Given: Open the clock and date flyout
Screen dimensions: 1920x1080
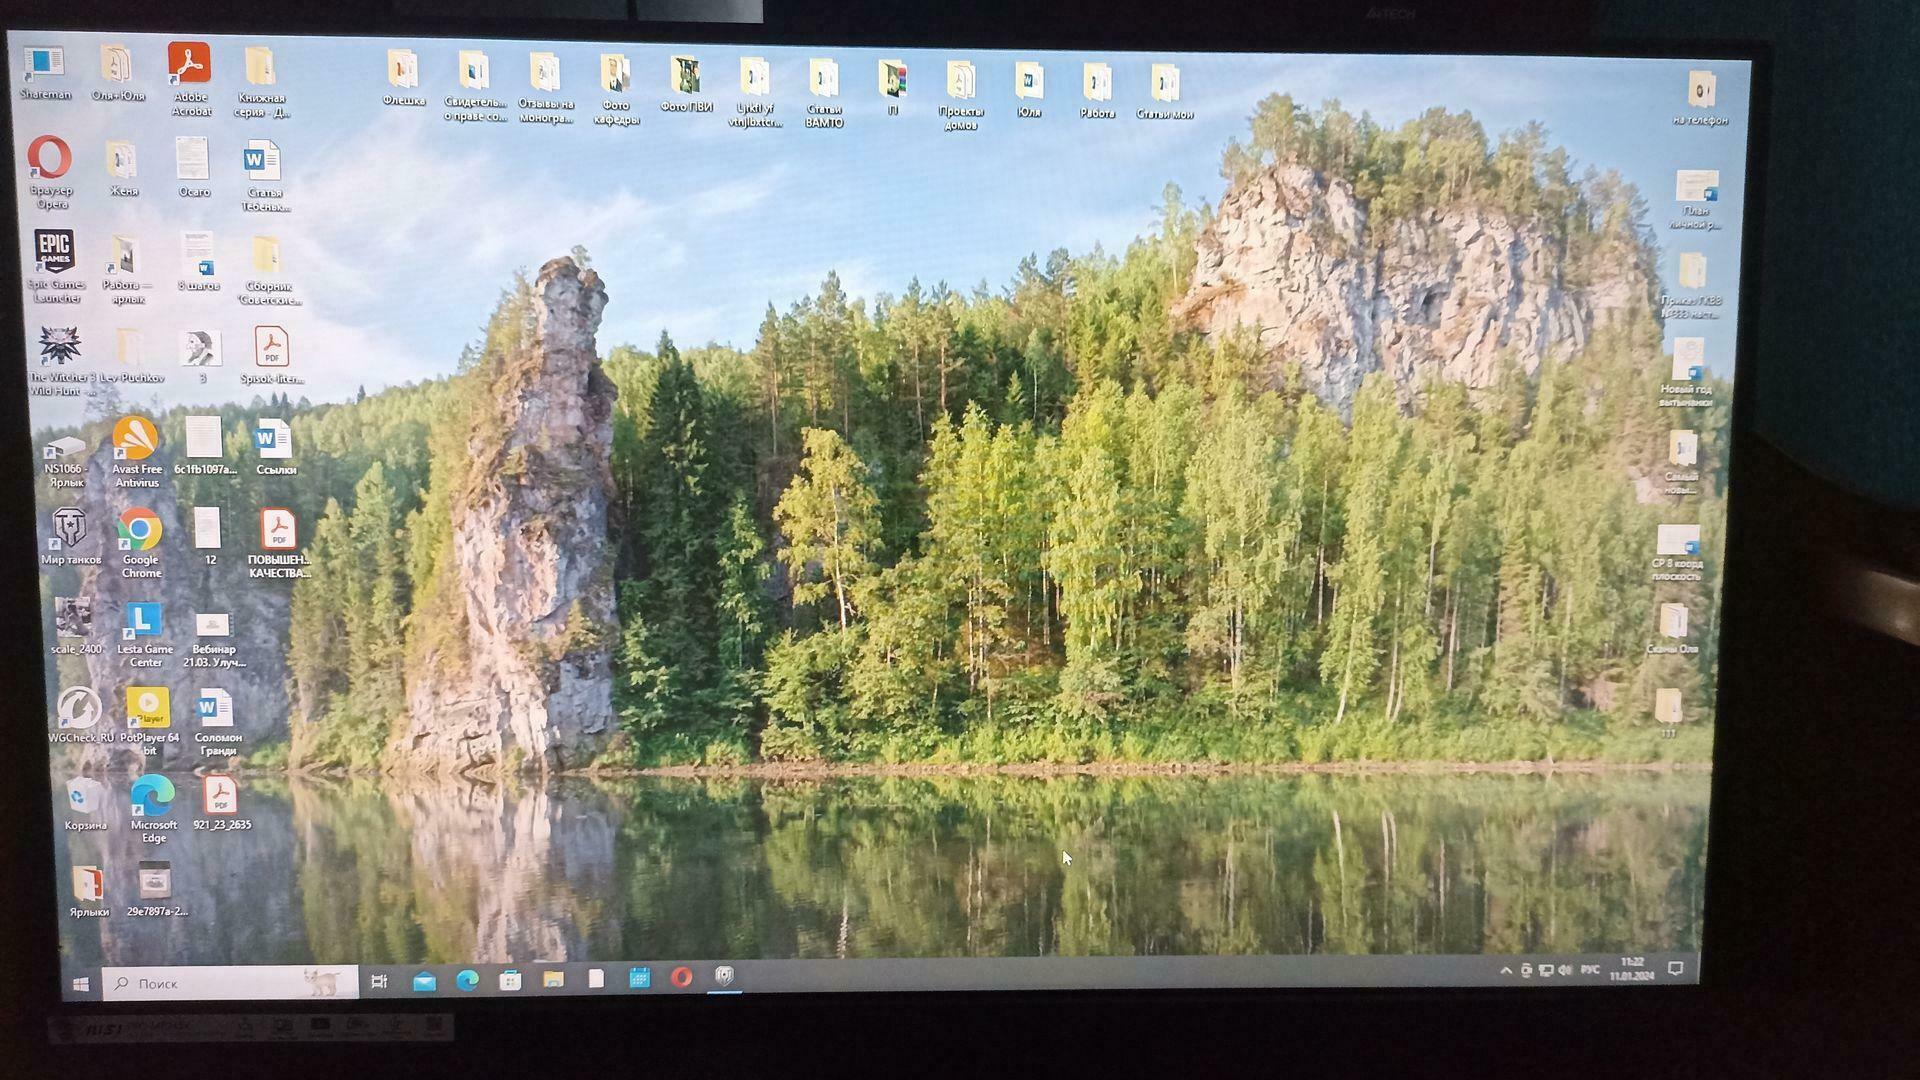Looking at the screenshot, I should [x=1632, y=969].
